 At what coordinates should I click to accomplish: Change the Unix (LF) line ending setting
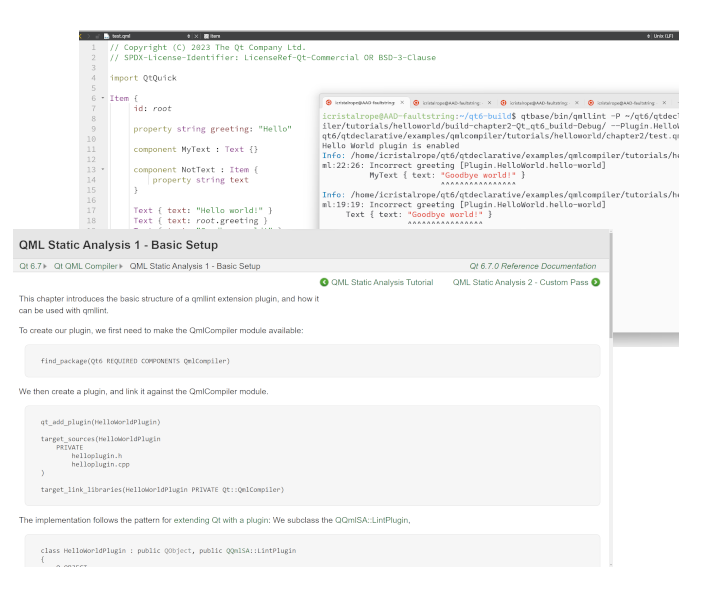[x=663, y=36]
